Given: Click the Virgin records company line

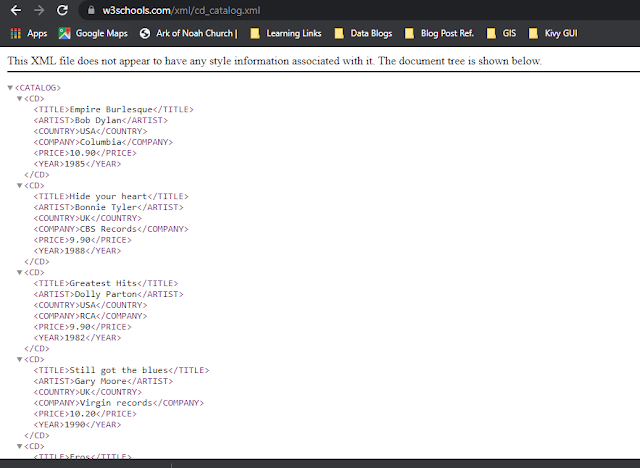Looking at the screenshot, I should point(119,403).
